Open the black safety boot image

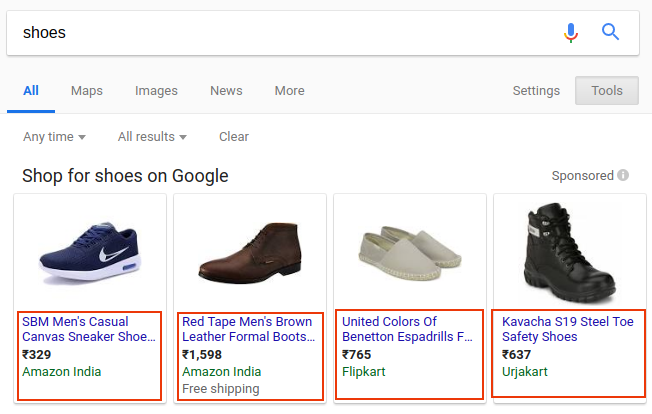[570, 253]
